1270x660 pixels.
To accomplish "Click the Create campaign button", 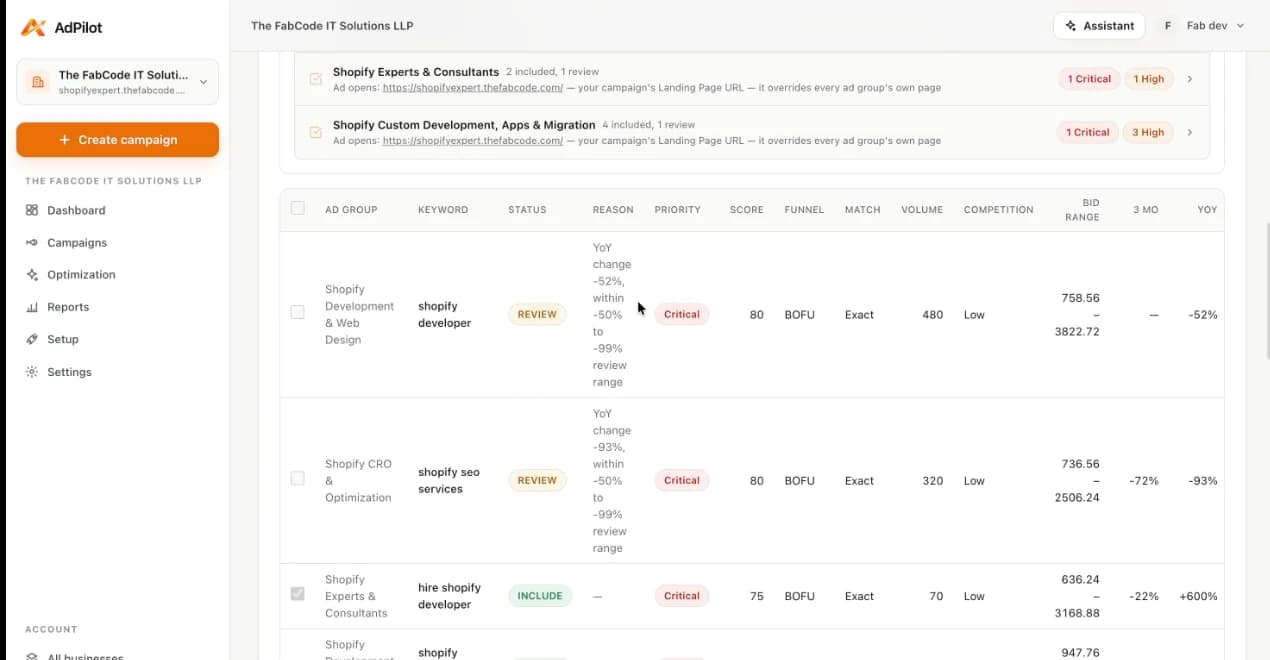I will click(x=117, y=140).
